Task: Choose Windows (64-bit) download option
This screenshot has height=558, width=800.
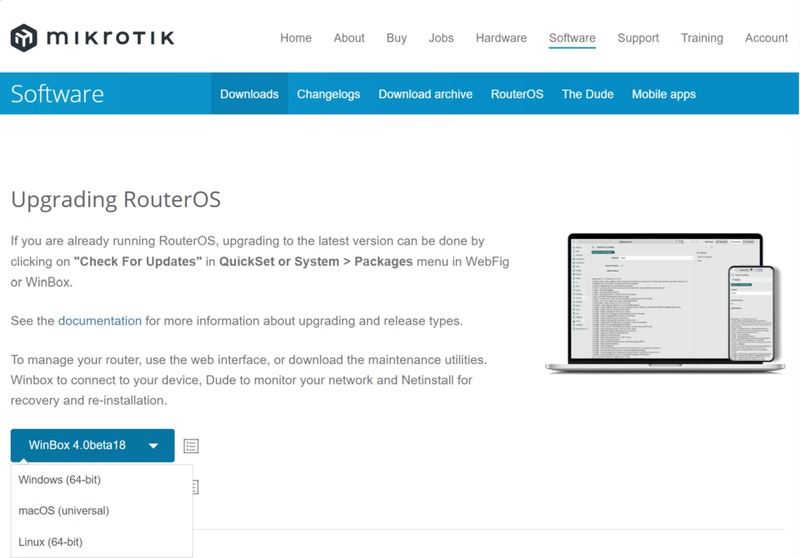Action: (x=102, y=480)
